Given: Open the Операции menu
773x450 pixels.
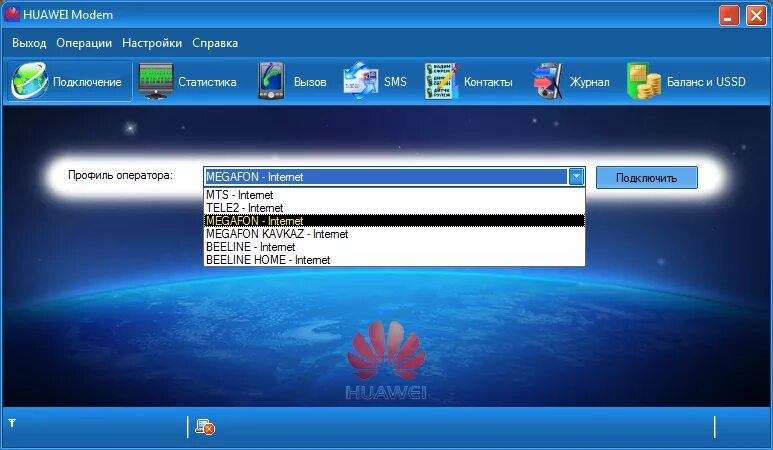Looking at the screenshot, I should click(84, 43).
